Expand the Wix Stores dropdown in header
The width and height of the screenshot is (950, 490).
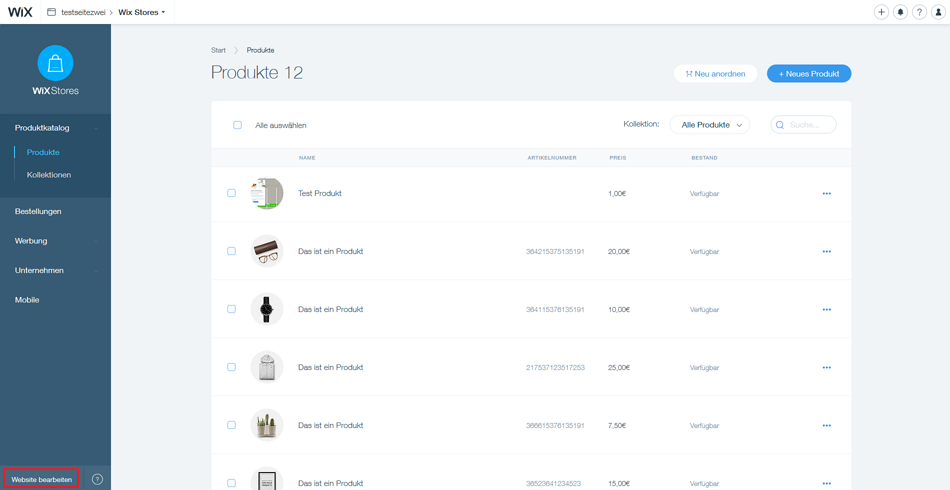142,12
